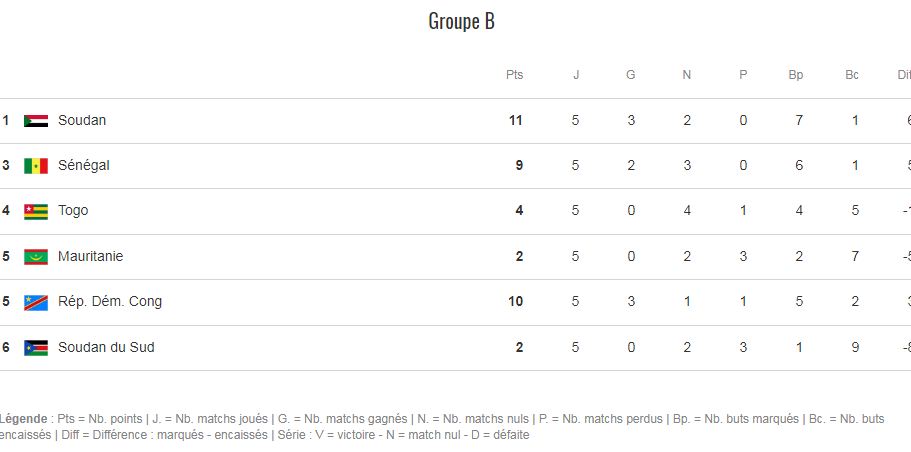The width and height of the screenshot is (911, 452).
Task: Click the Mauritanie flag icon
Action: 36,257
